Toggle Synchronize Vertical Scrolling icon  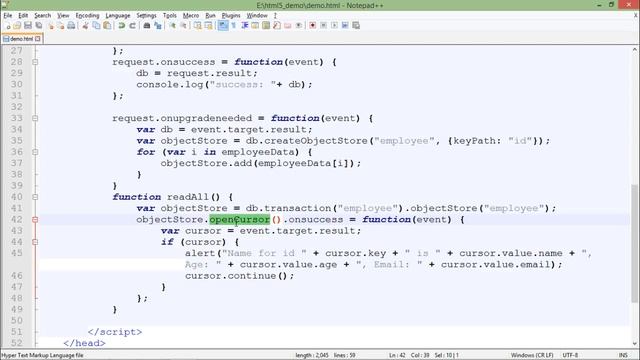(x=198, y=25)
